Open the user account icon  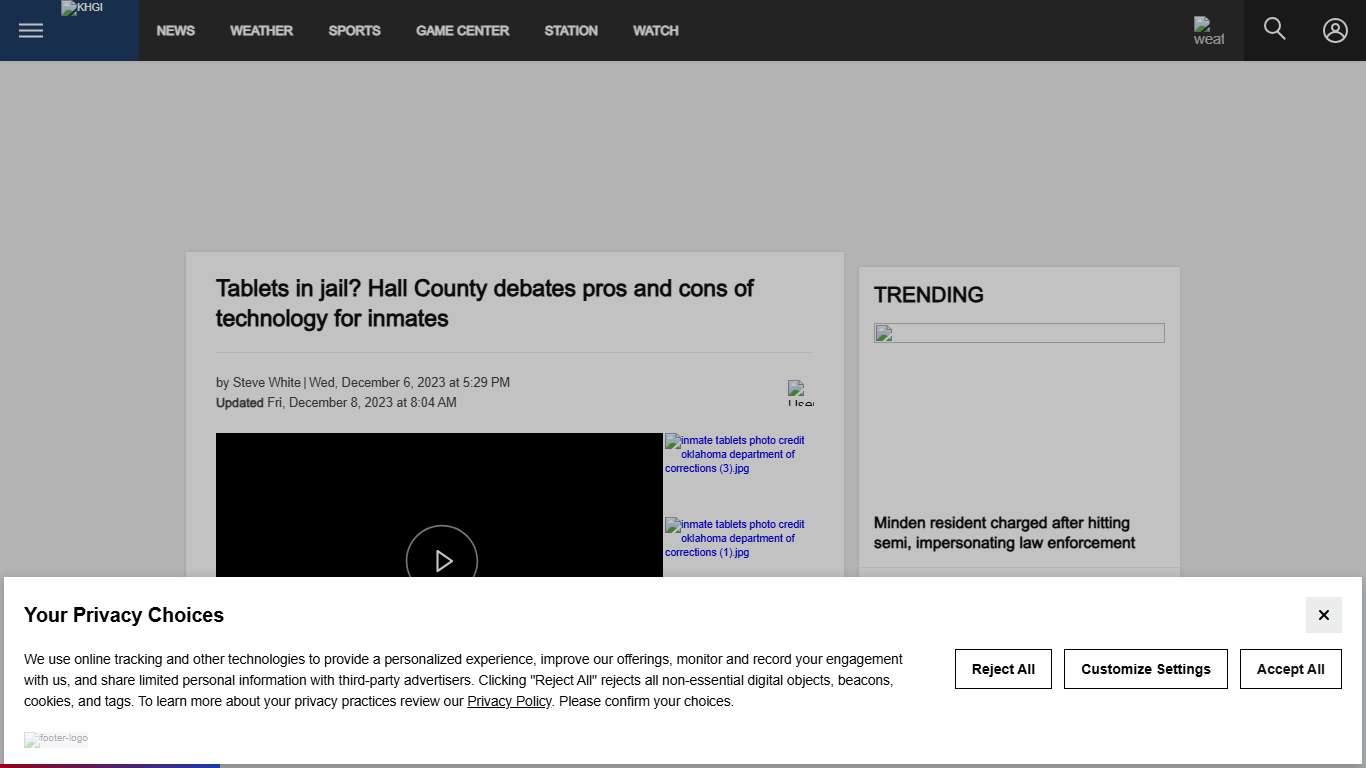(x=1335, y=30)
